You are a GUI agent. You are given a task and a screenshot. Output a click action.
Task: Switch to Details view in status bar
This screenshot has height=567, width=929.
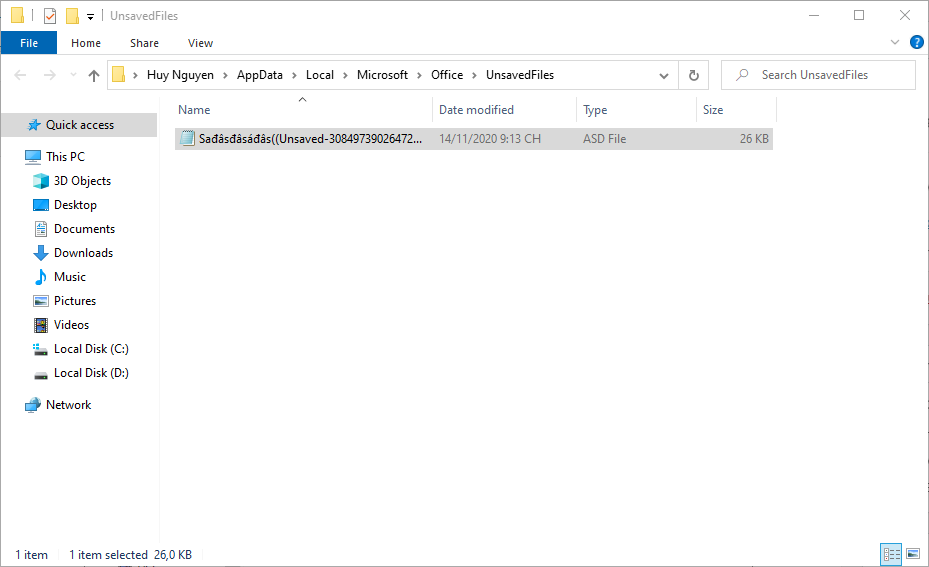[891, 555]
